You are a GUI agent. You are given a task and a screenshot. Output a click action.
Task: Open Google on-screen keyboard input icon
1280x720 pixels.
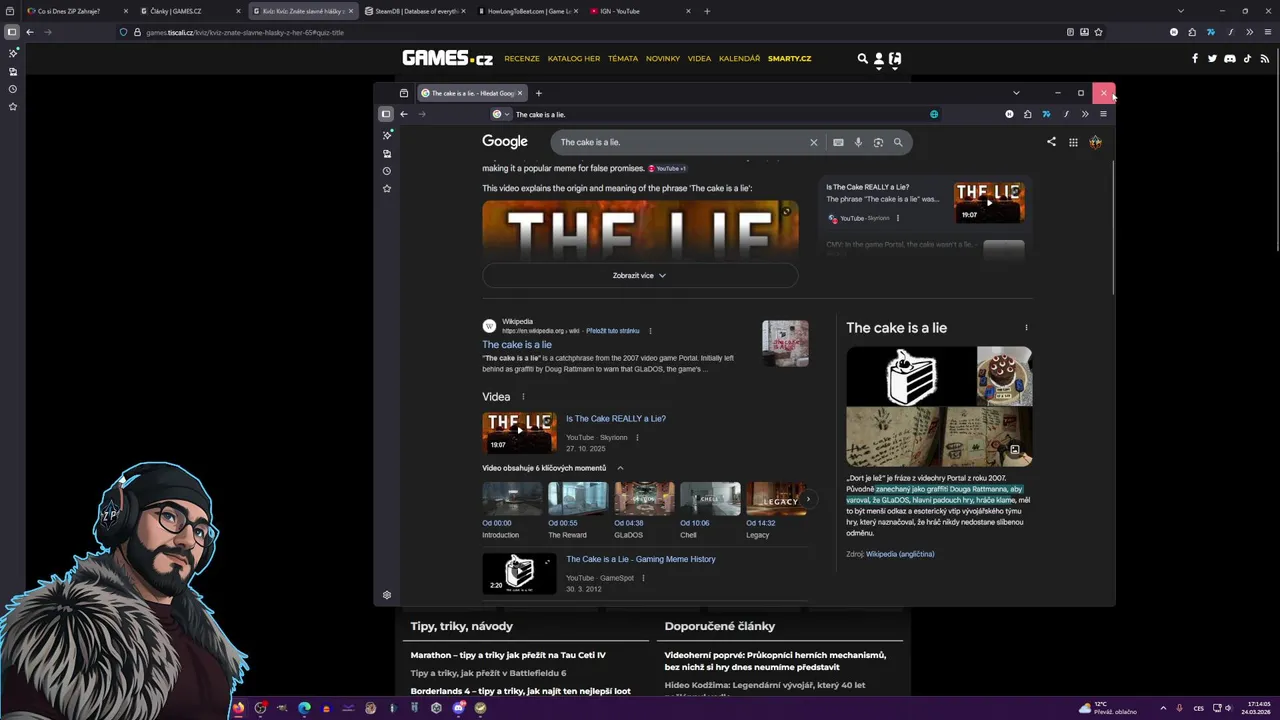point(838,142)
